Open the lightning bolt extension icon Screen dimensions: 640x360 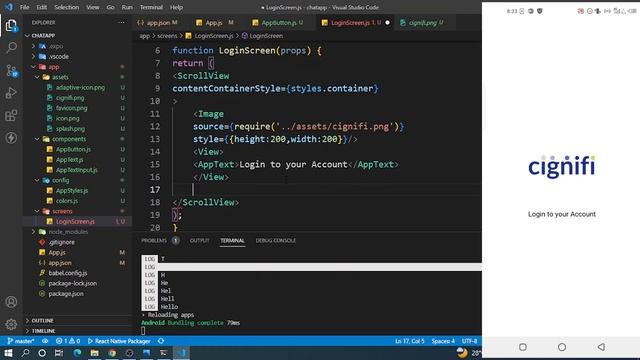tap(11, 138)
